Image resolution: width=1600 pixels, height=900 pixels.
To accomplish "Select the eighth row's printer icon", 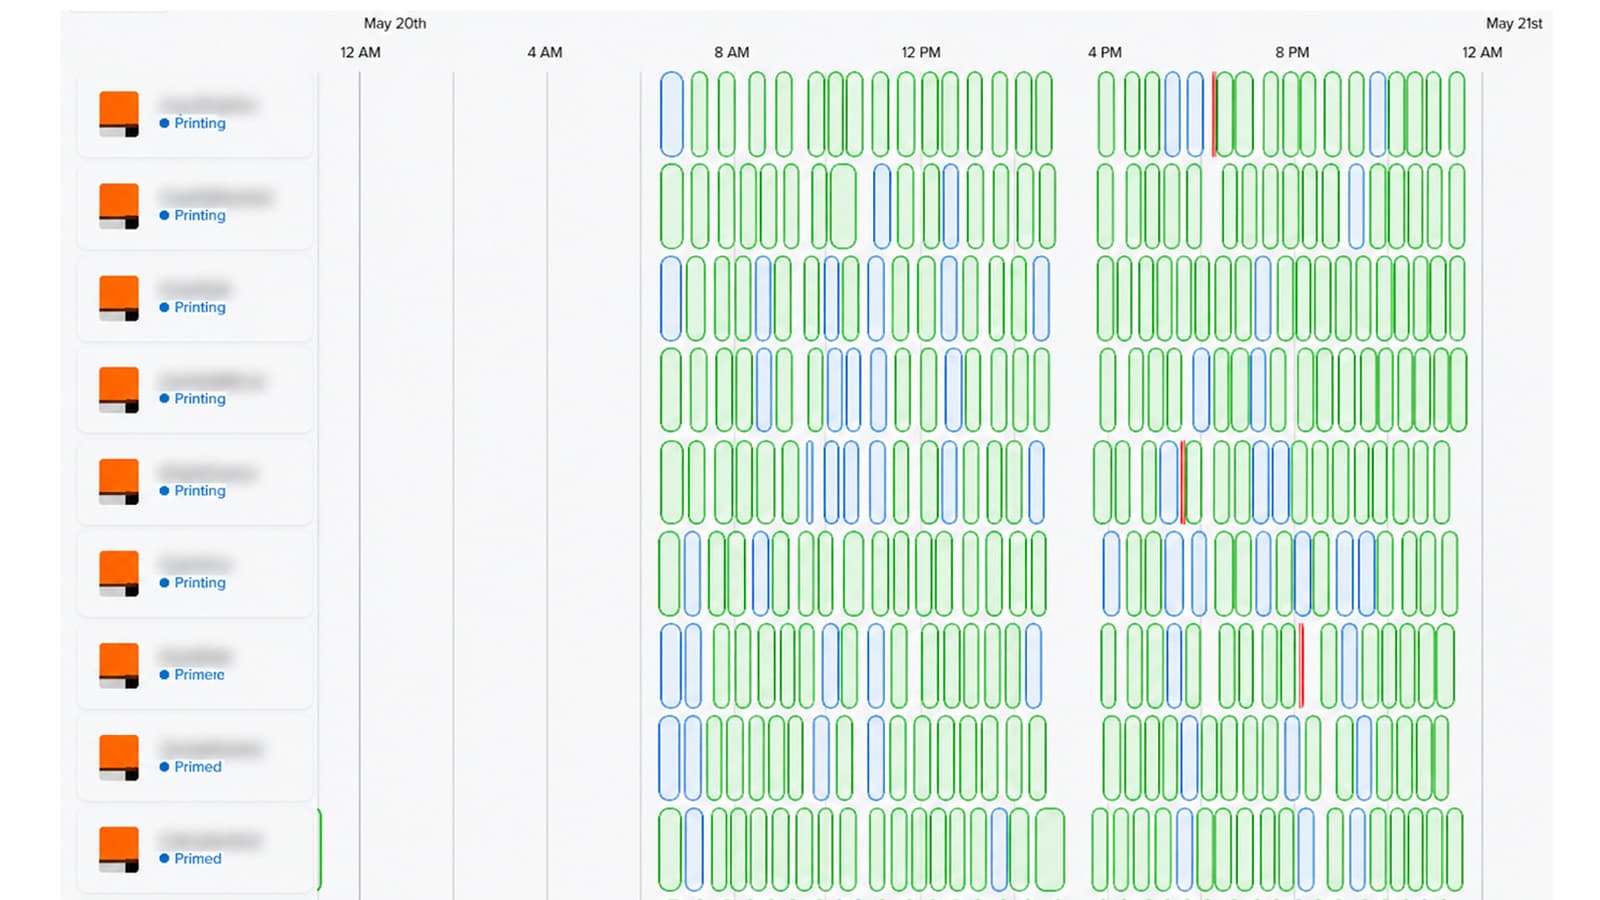I will click(x=119, y=757).
